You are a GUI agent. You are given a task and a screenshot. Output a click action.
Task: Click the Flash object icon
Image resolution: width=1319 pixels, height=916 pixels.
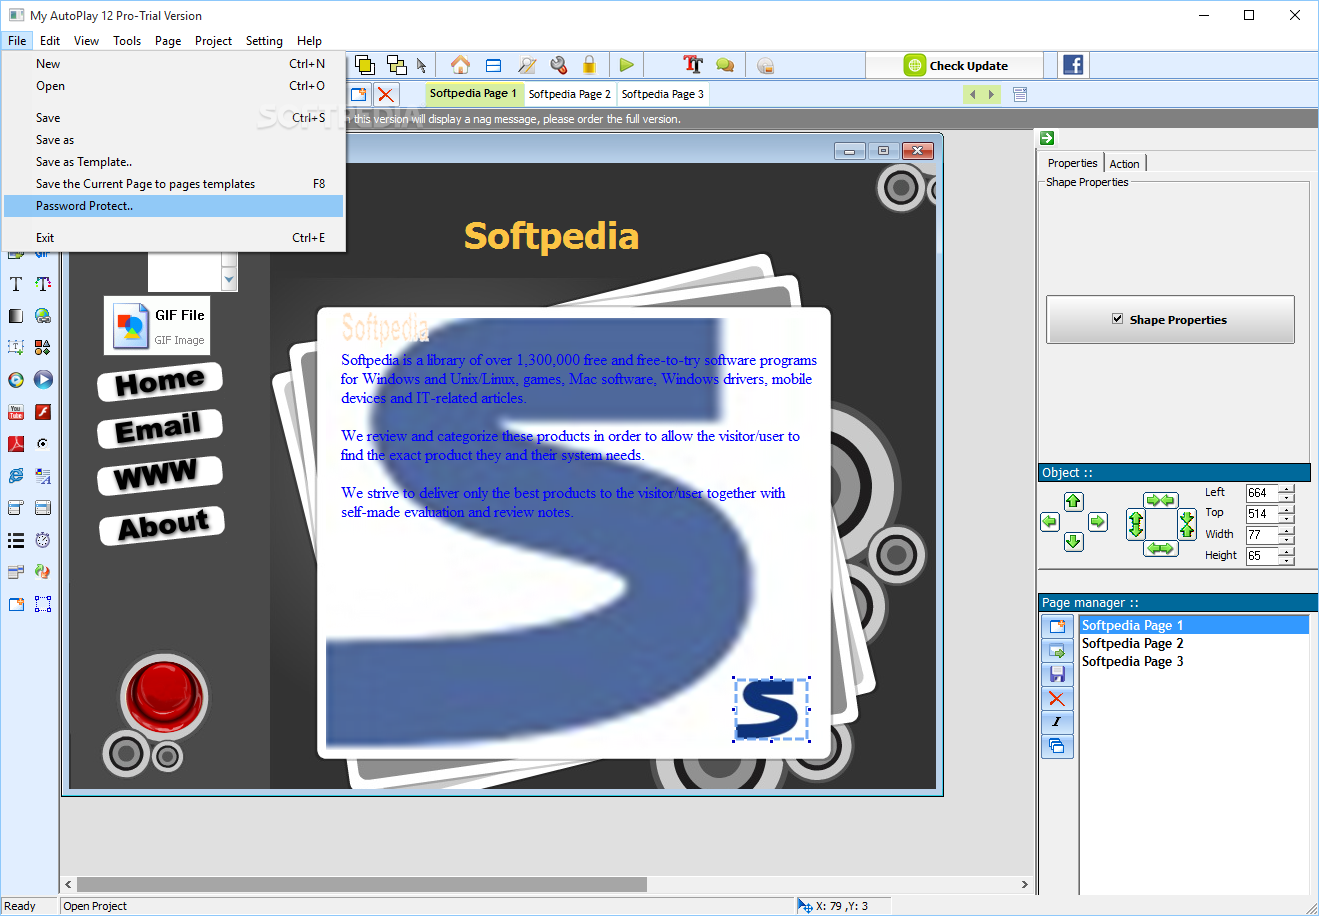click(43, 412)
